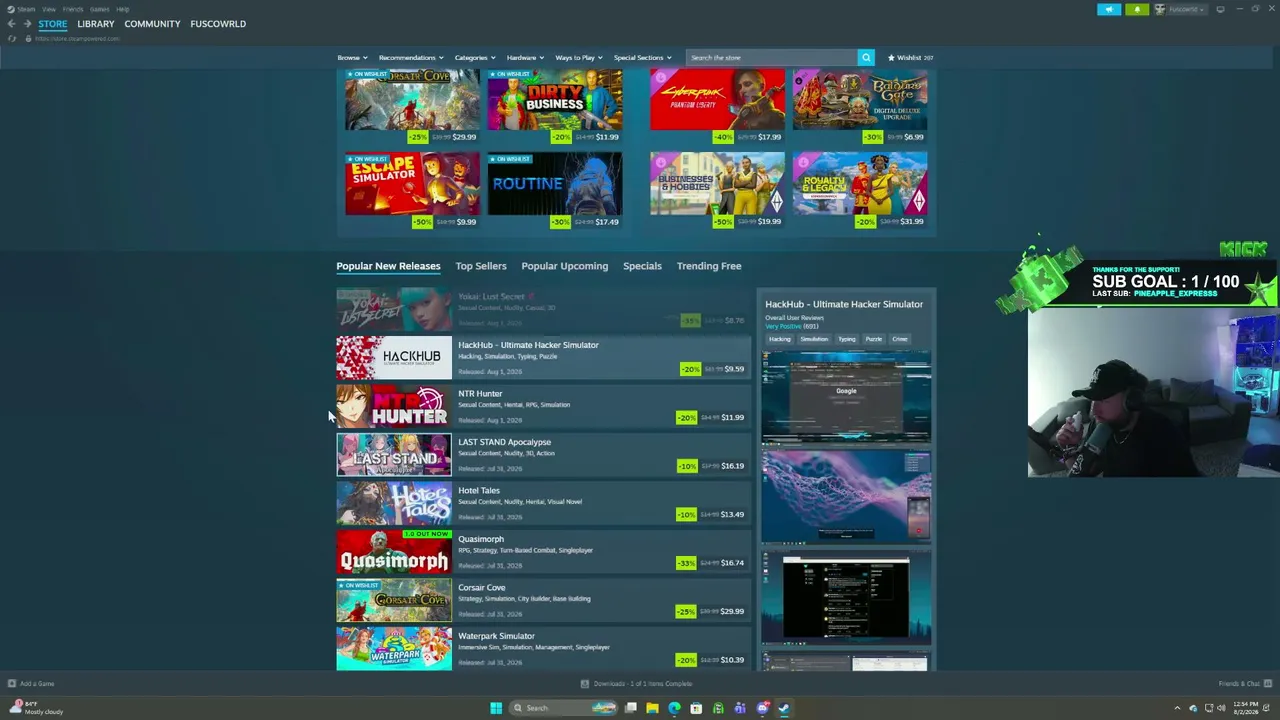Open the Browse dropdown menu
This screenshot has height=720, width=1280.
coord(352,58)
